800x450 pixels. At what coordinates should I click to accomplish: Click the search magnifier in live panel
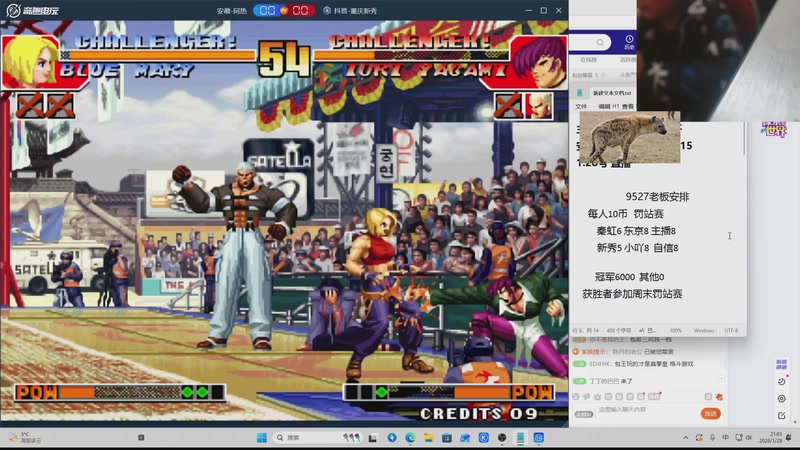tap(600, 42)
